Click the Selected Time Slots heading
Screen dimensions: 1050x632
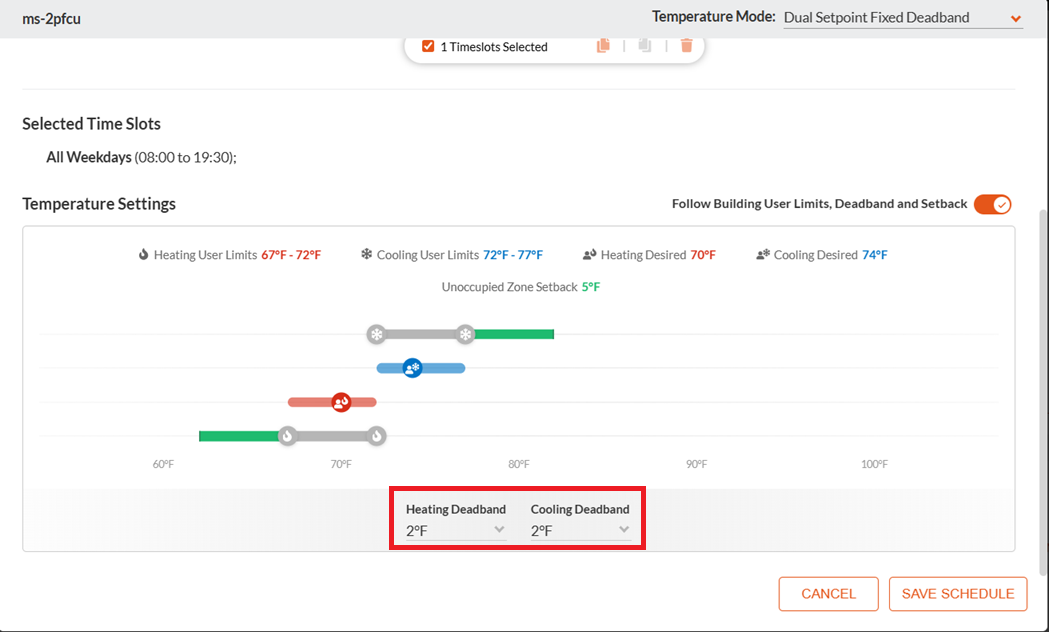click(x=92, y=124)
